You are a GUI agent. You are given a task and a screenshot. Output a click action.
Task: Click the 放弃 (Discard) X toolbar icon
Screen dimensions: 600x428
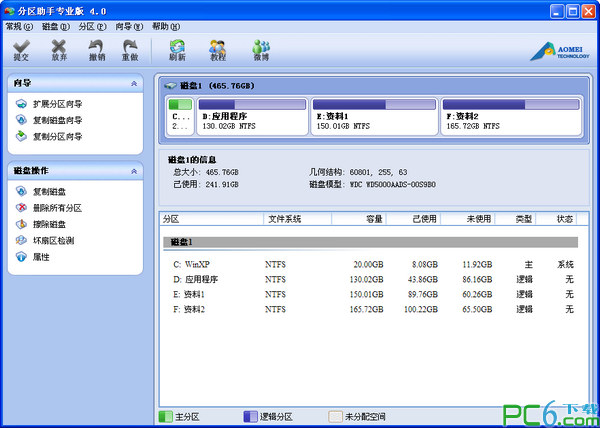coord(59,47)
